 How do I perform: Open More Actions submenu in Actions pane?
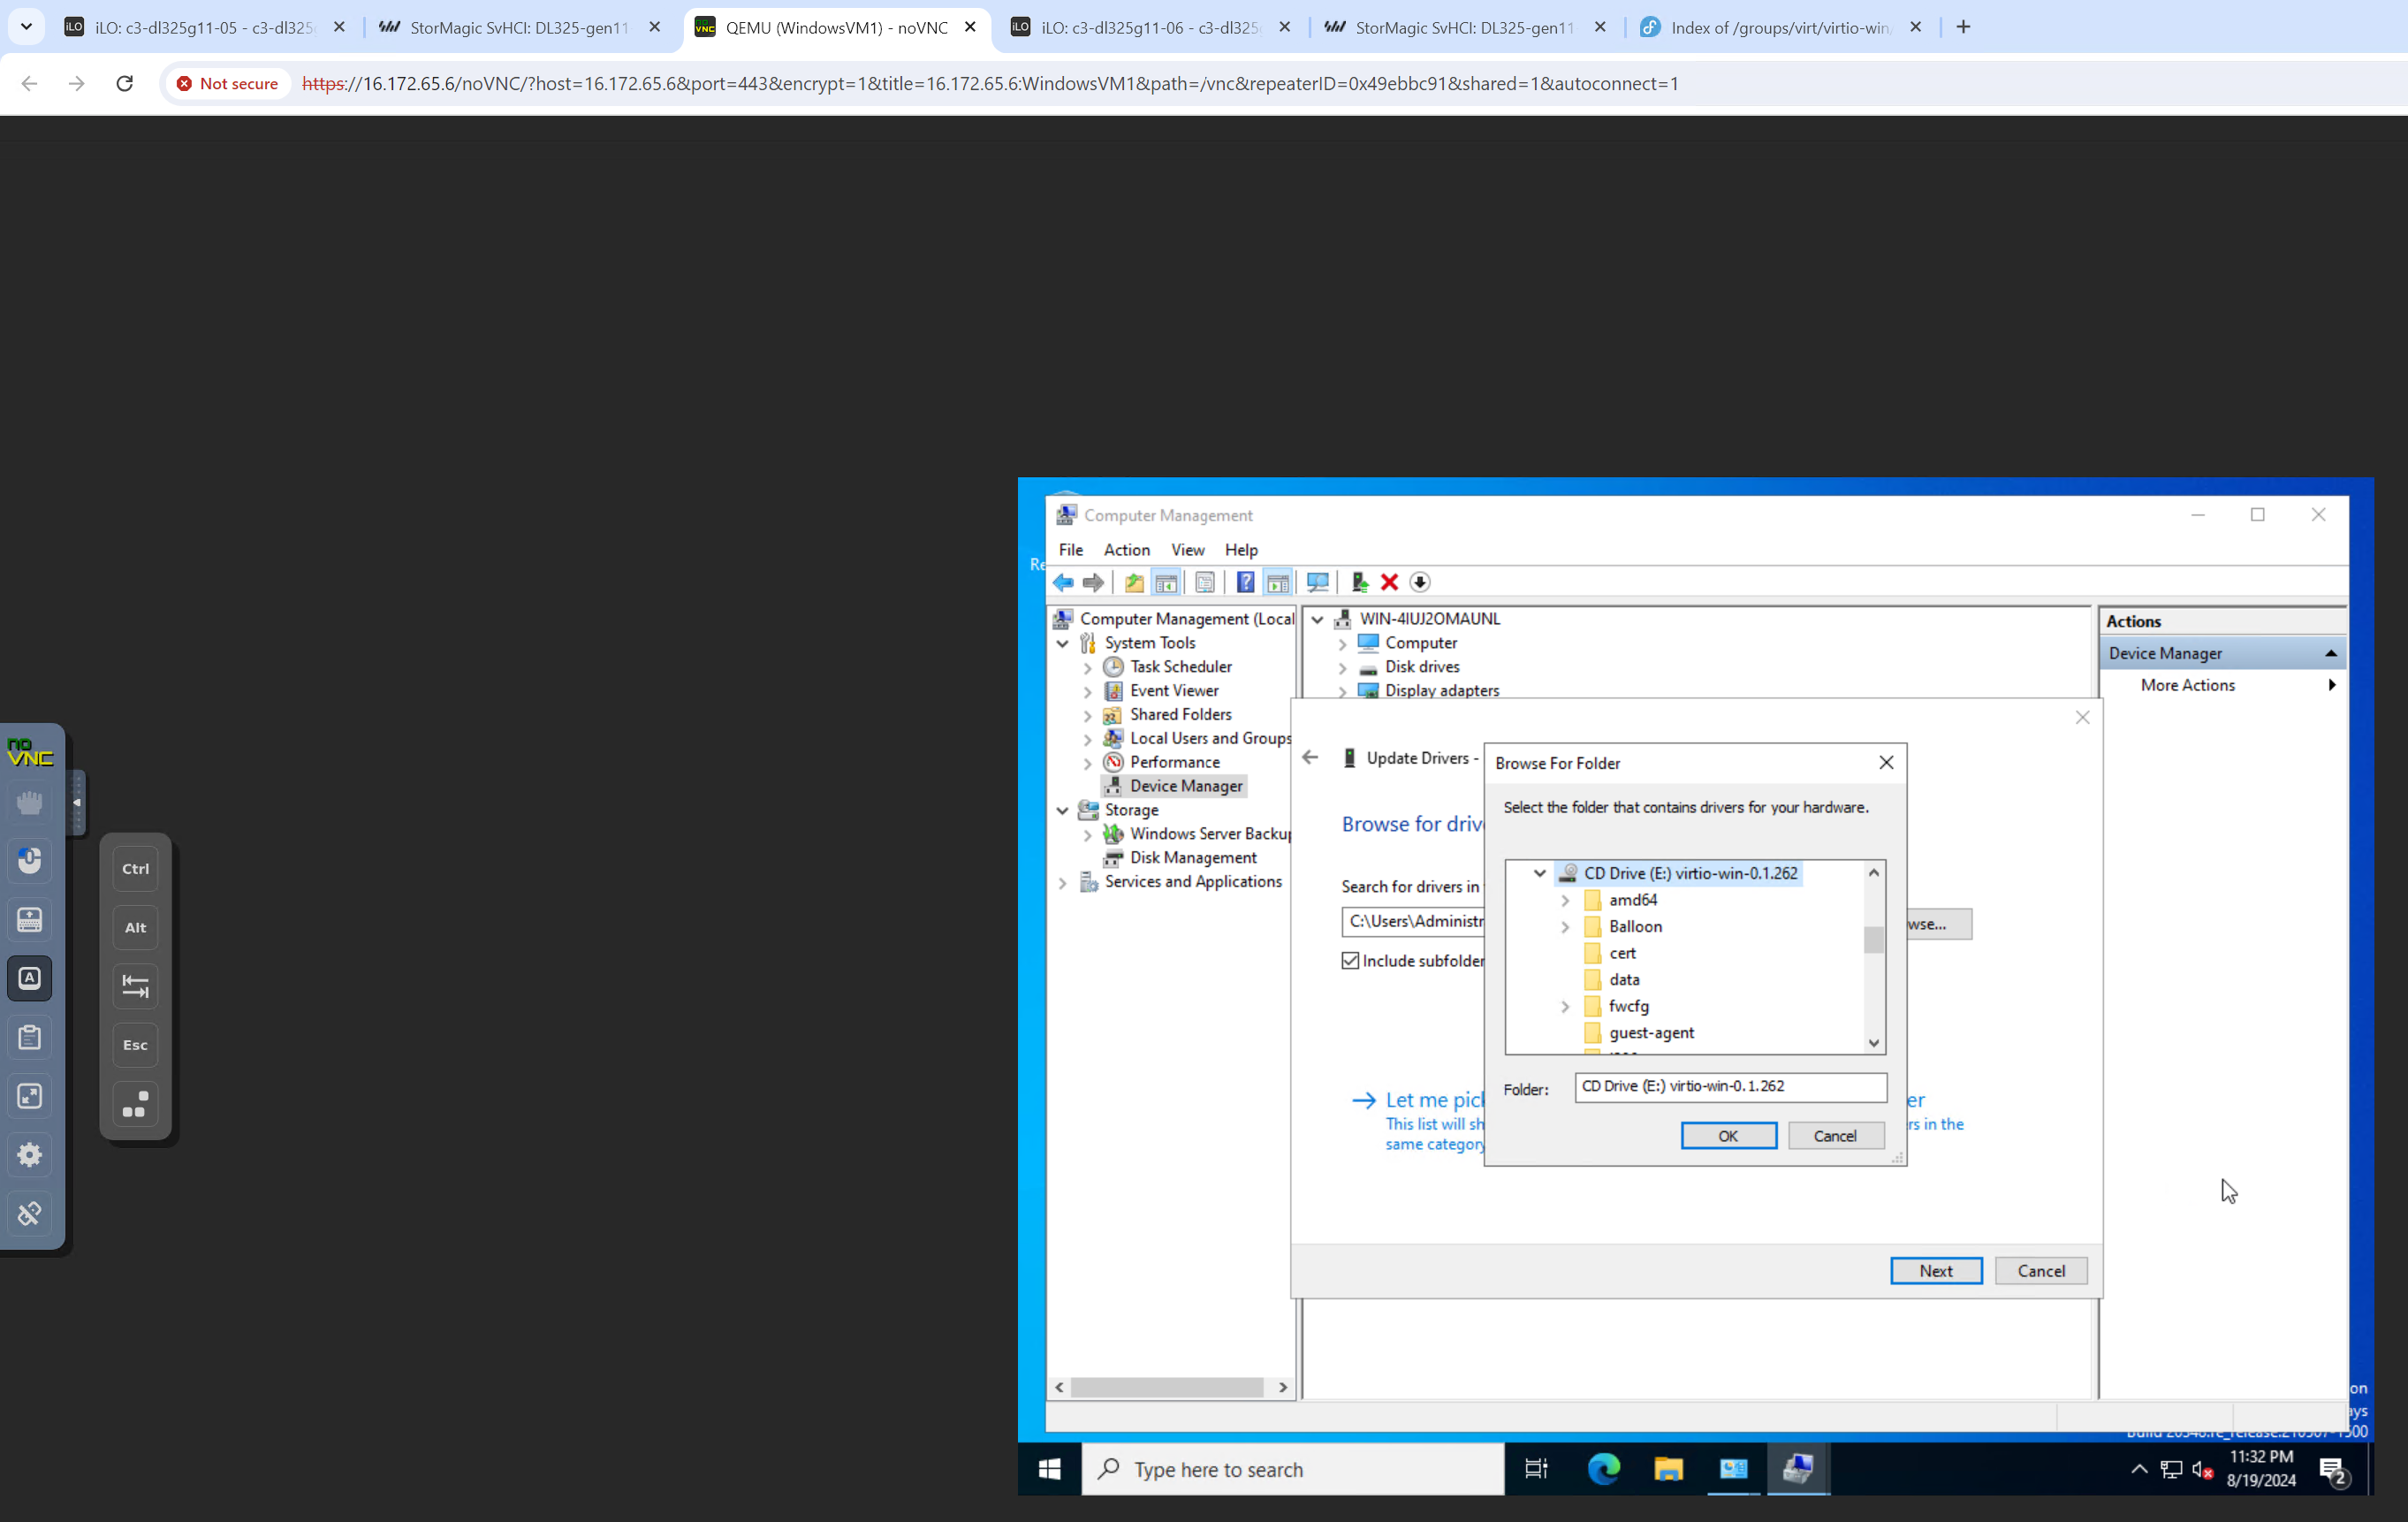[x=2224, y=685]
